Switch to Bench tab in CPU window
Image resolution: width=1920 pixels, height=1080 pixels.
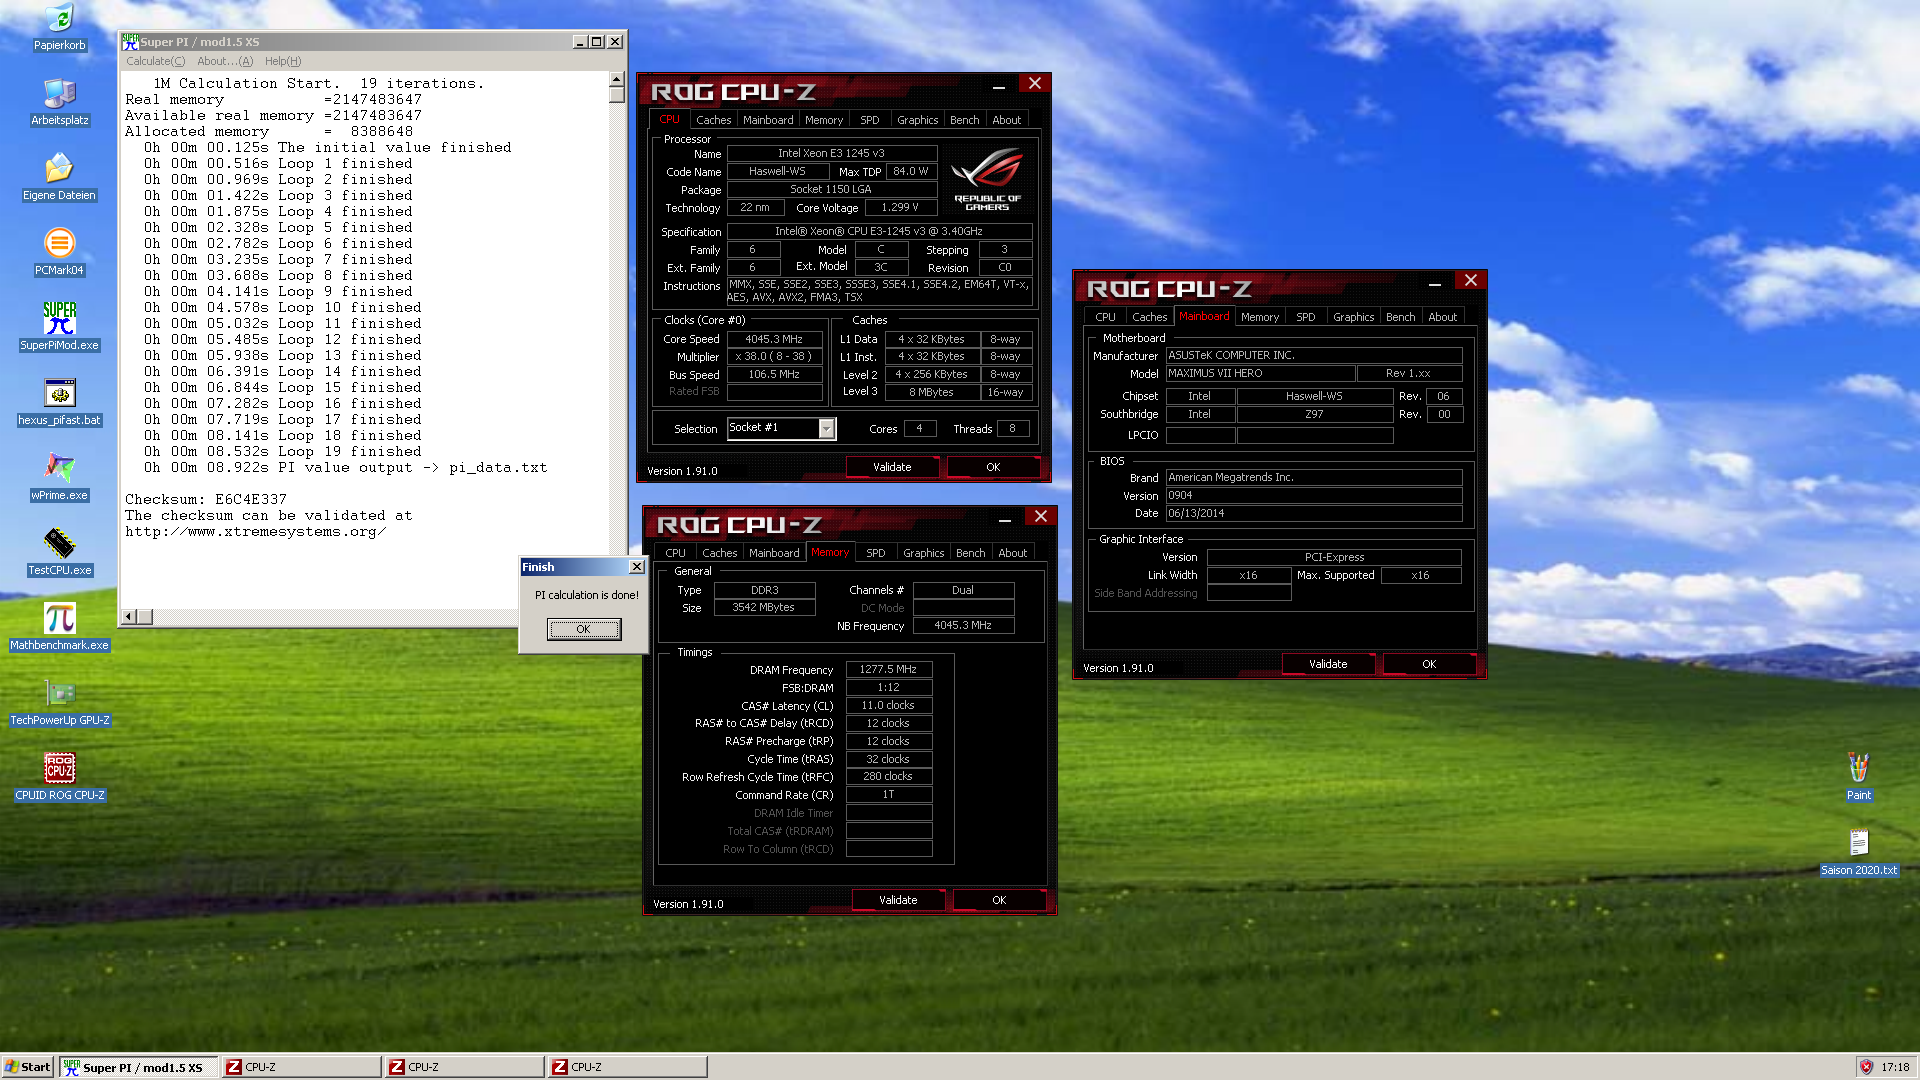coord(964,120)
